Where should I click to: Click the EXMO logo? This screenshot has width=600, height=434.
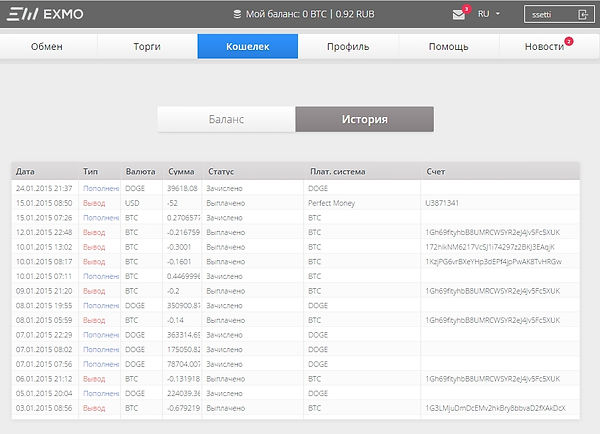click(x=45, y=14)
